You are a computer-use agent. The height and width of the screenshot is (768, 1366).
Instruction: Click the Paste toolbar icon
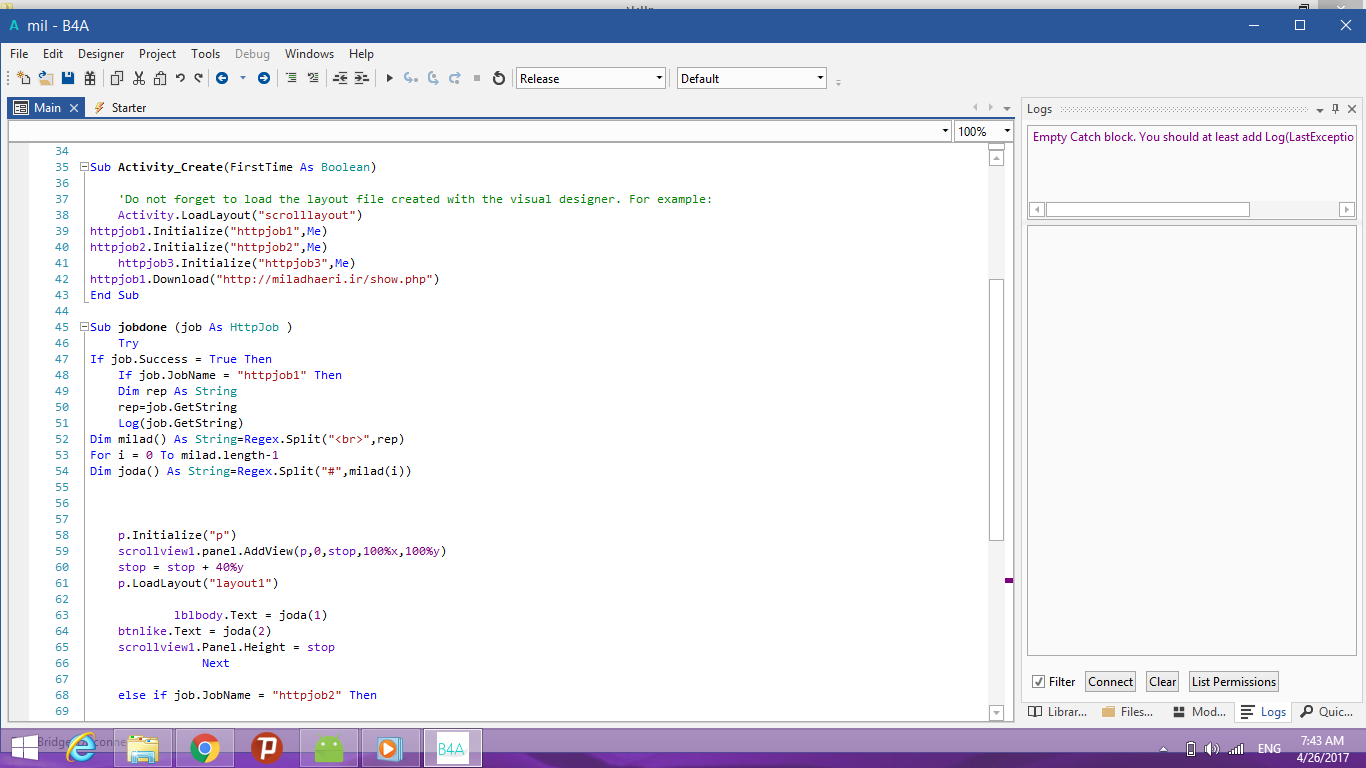click(x=161, y=77)
